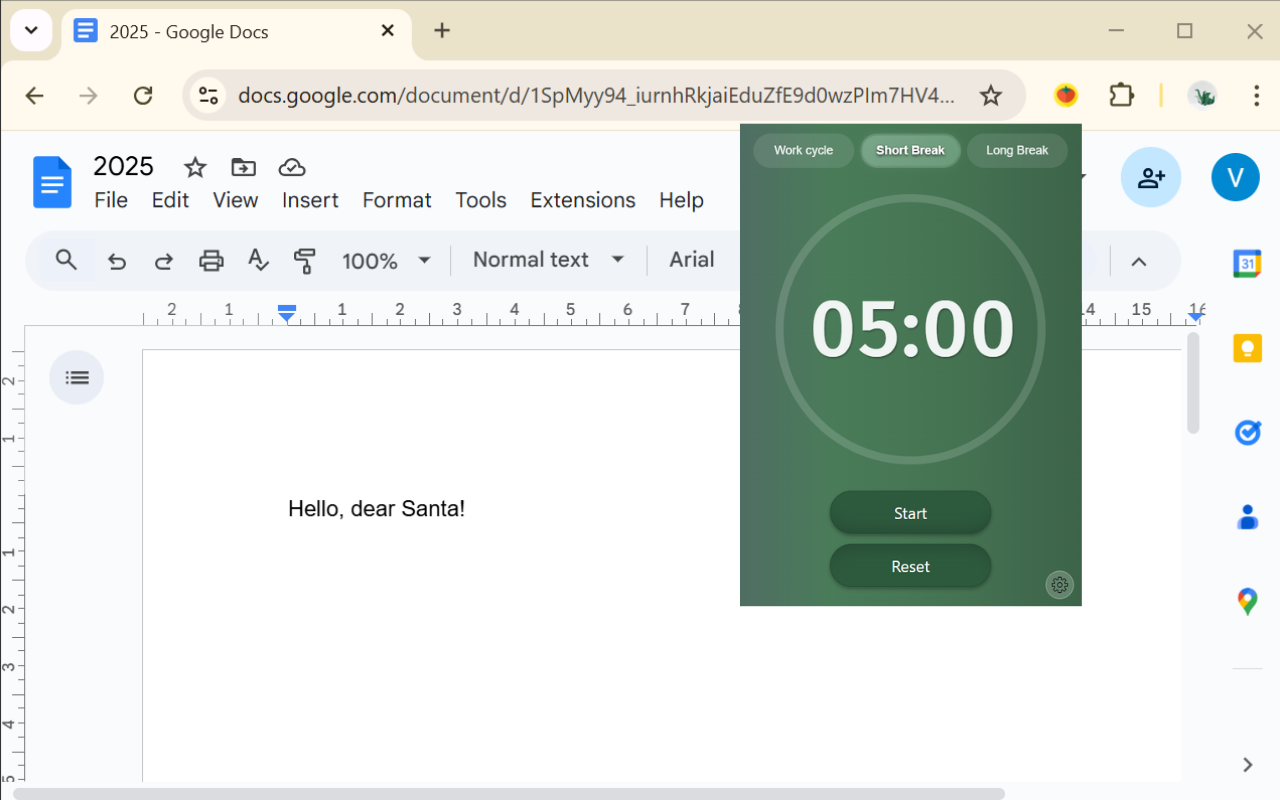Start the Pomodoro timer
This screenshot has width=1280, height=800.
(x=910, y=513)
